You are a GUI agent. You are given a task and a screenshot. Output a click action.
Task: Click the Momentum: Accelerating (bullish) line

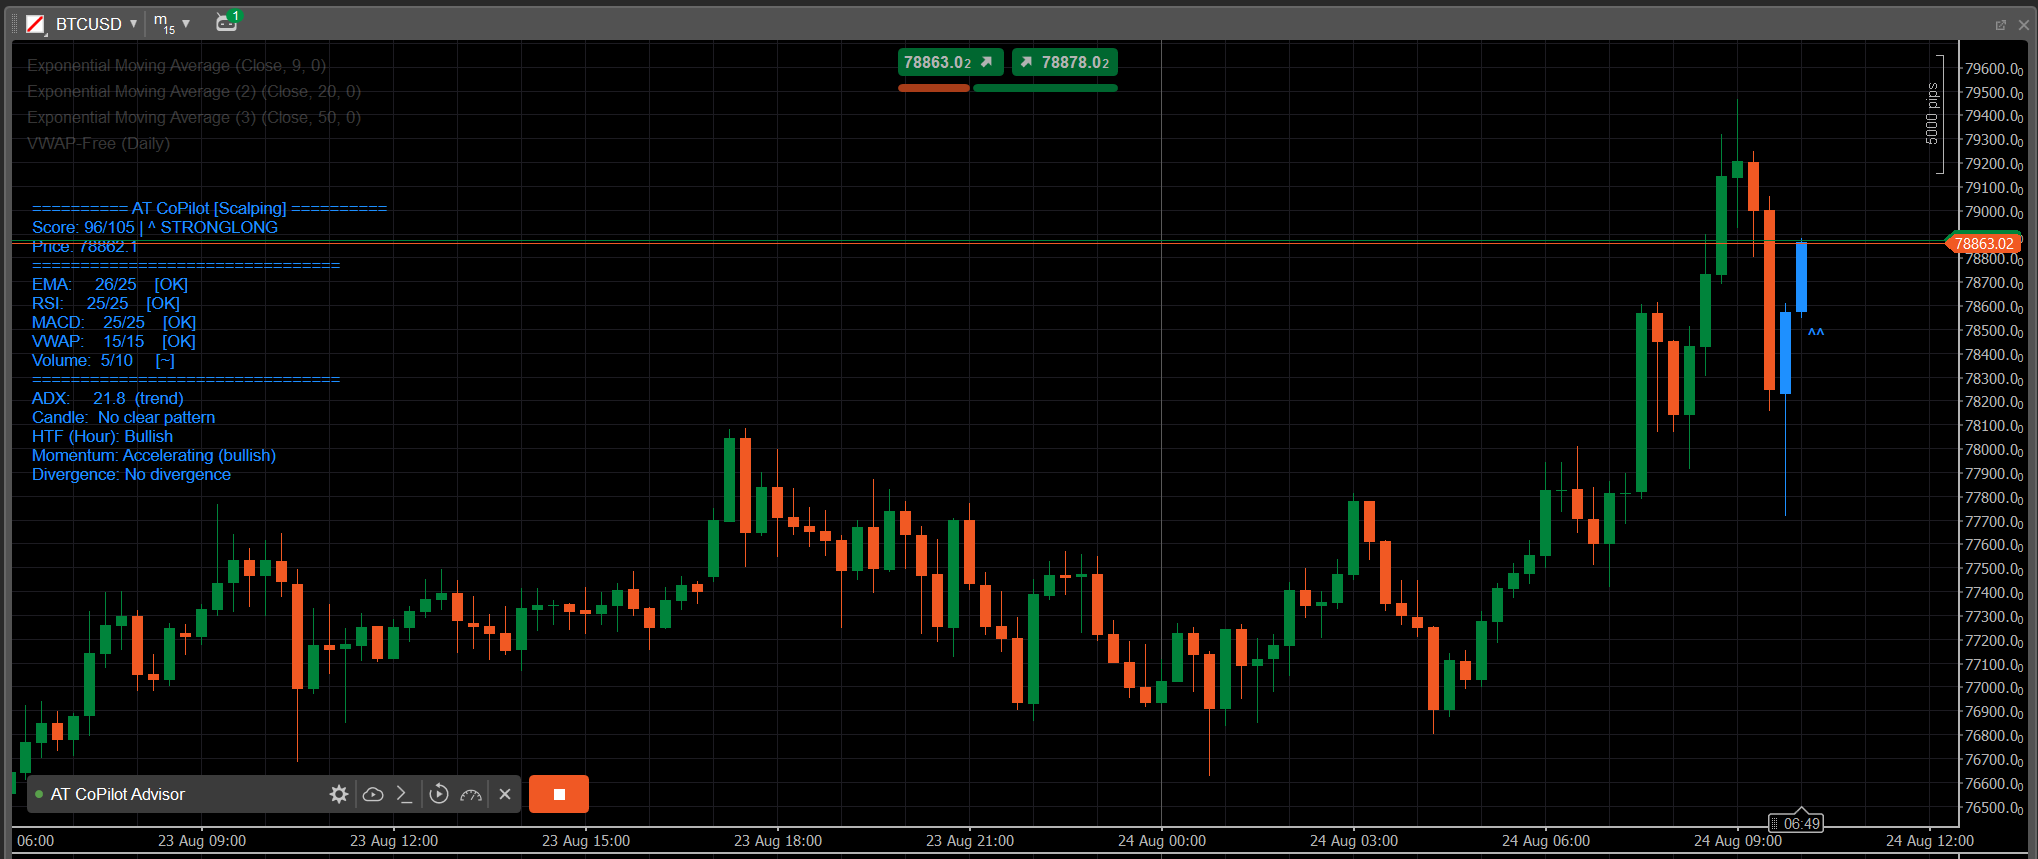[154, 455]
